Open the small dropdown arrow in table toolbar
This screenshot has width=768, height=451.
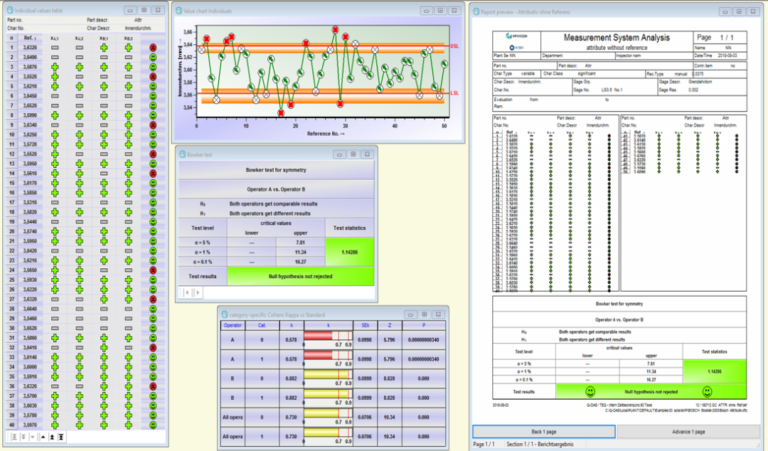pyautogui.click(x=32, y=437)
